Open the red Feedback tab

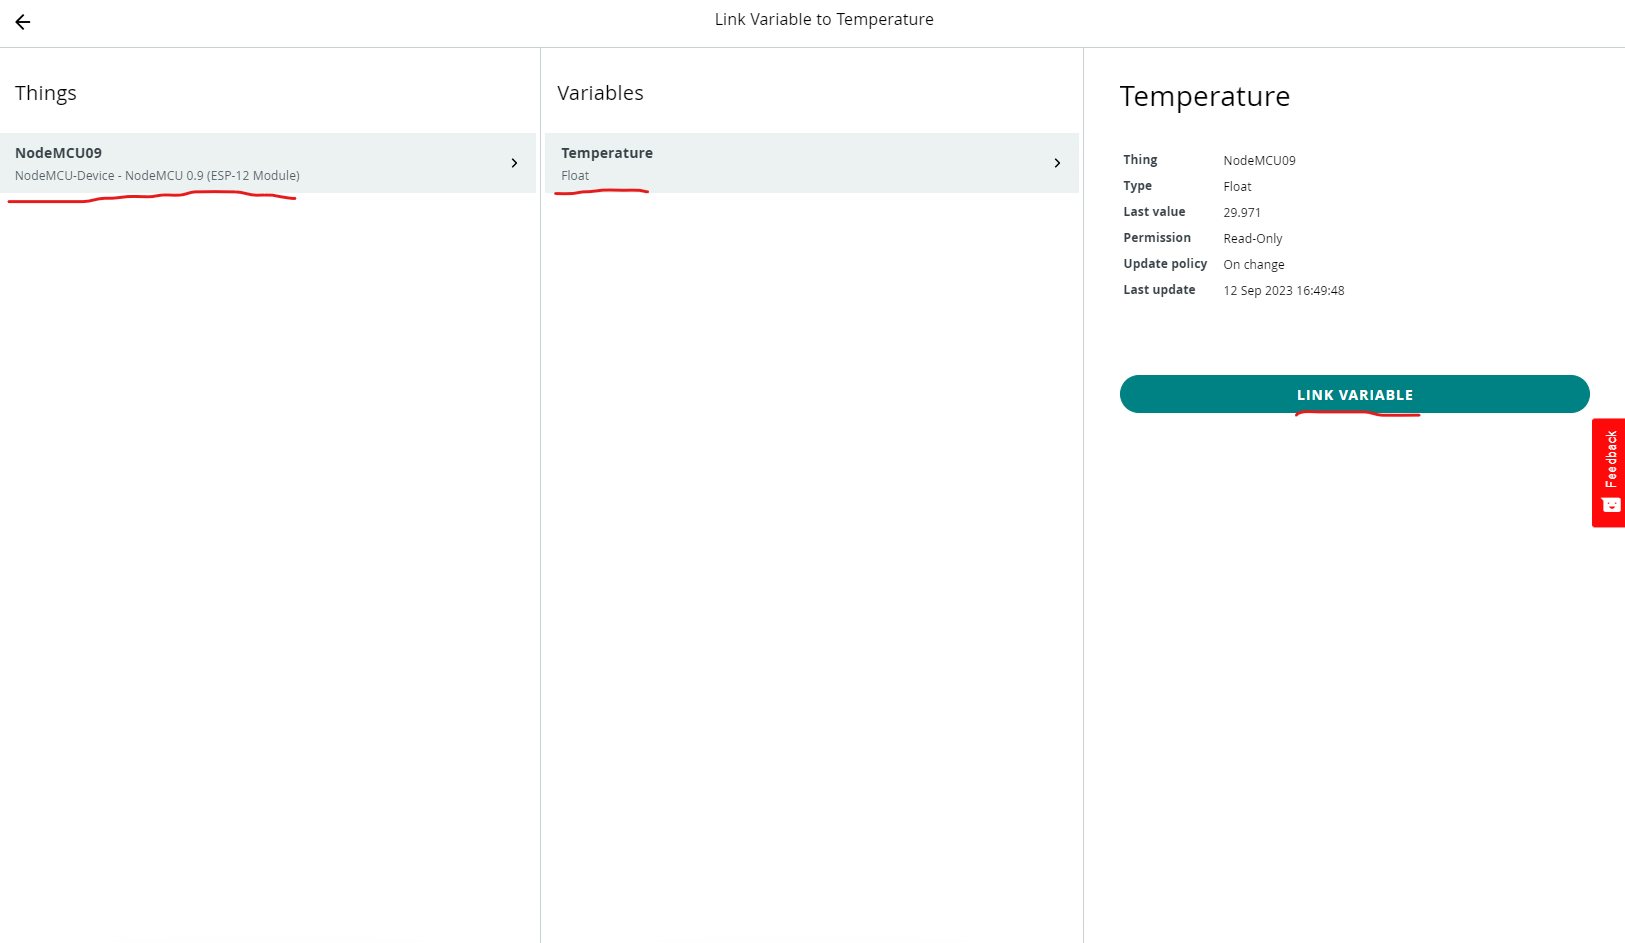pyautogui.click(x=1608, y=472)
